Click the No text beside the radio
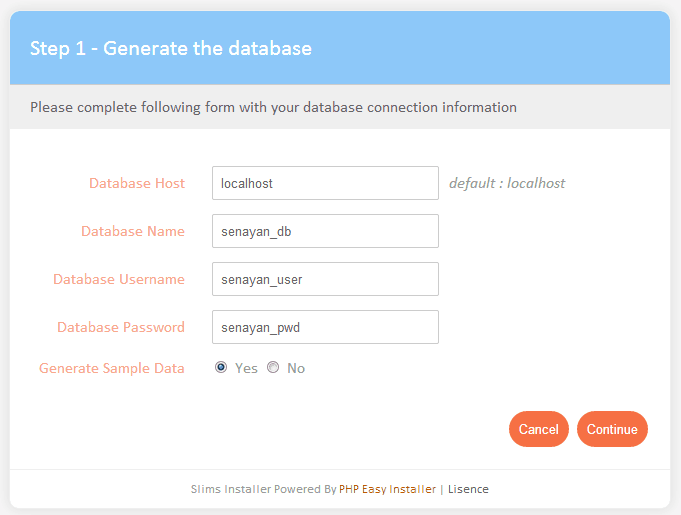The height and width of the screenshot is (515, 681). (296, 368)
